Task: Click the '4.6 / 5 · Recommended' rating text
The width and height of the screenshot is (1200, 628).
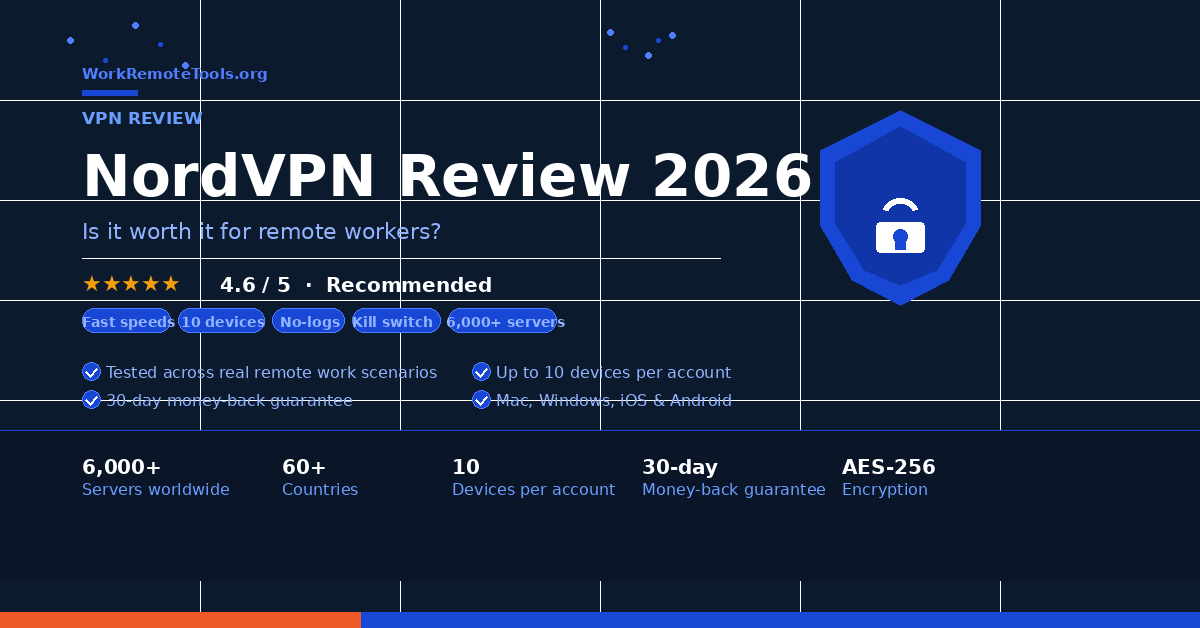Action: point(356,285)
